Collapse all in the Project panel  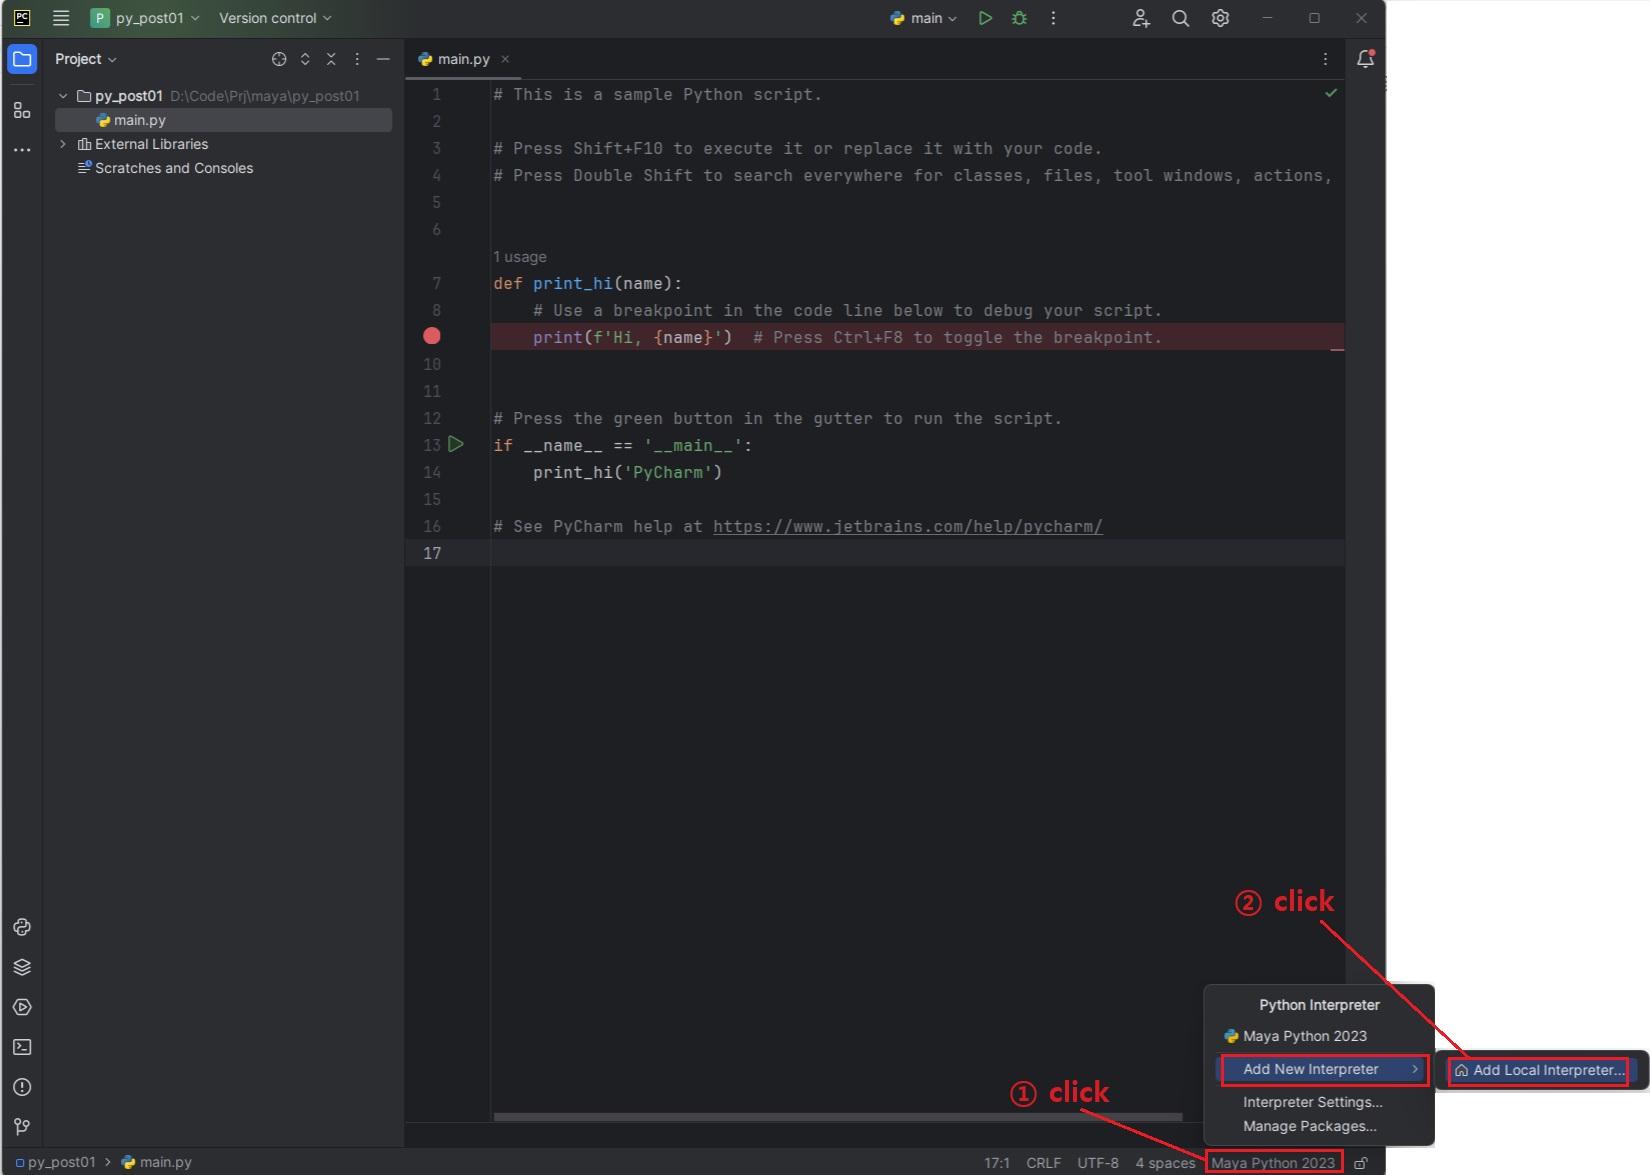tap(331, 59)
